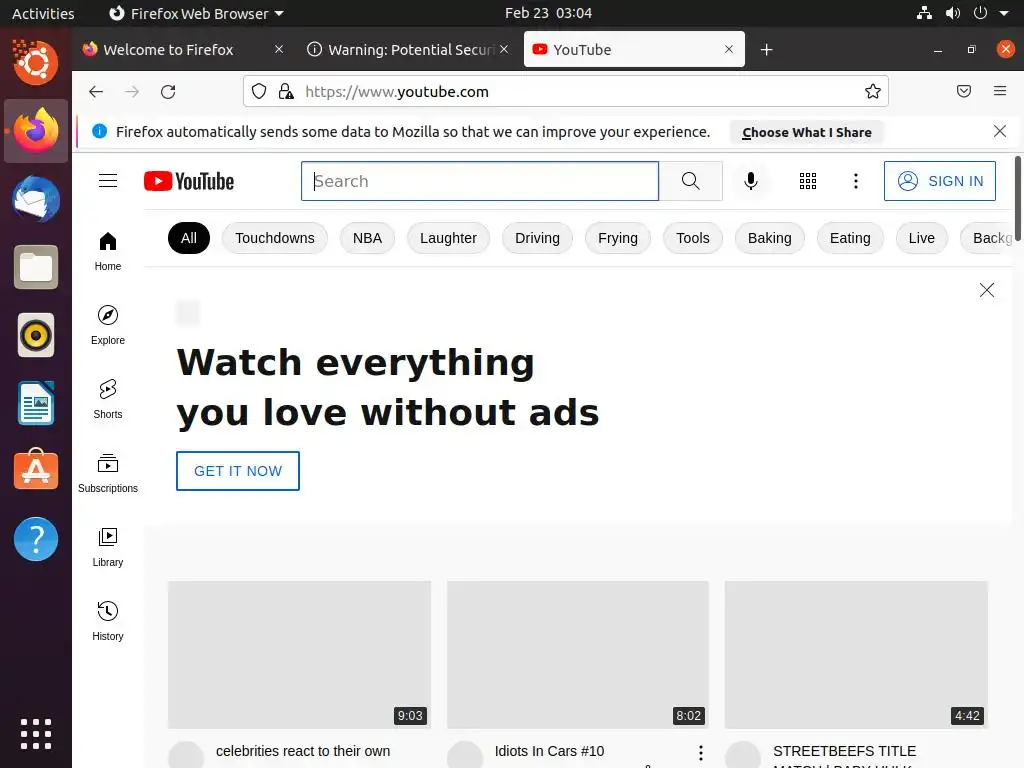Screen dimensions: 1024x768
Task: Filter by Tools chip
Action: [692, 238]
